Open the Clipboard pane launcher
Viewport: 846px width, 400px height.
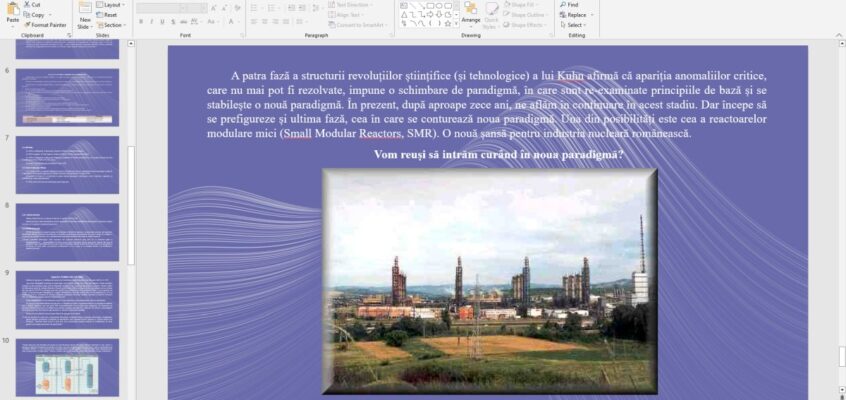(69, 35)
